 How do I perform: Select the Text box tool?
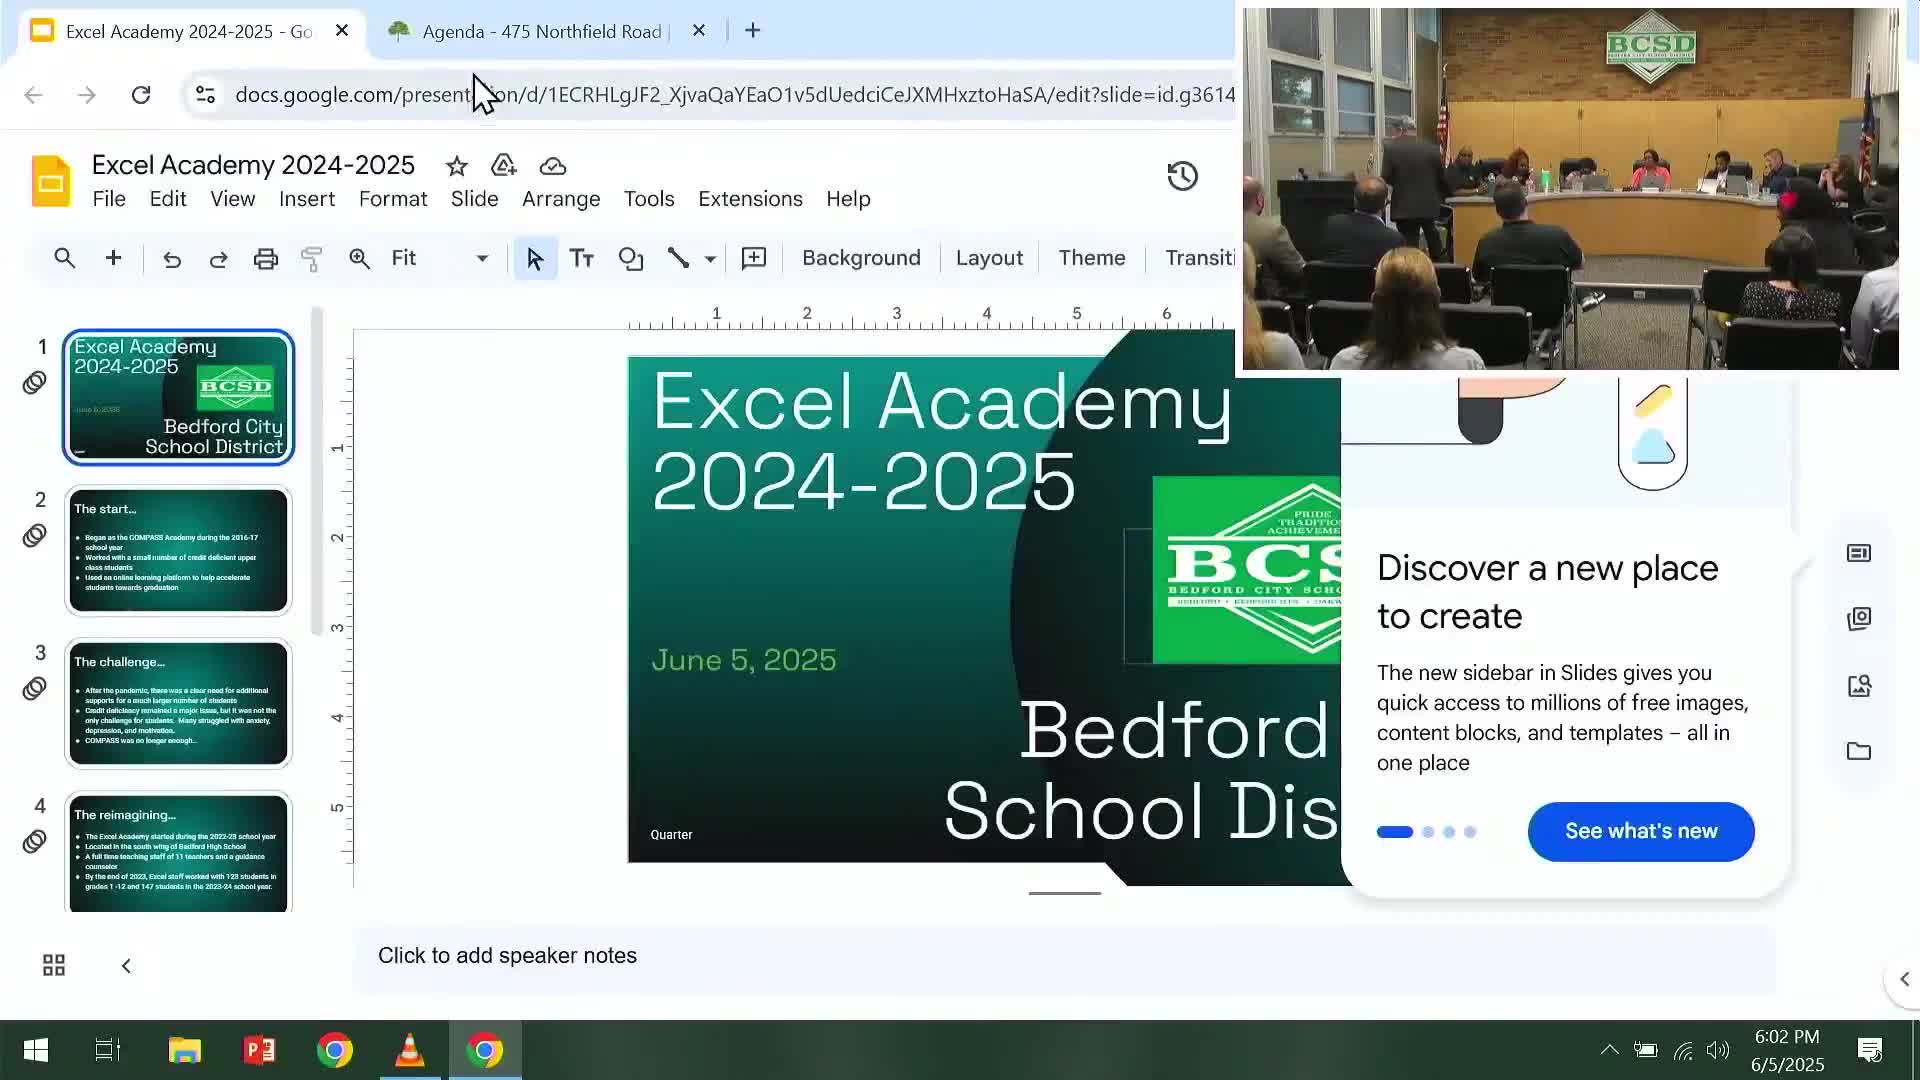[581, 259]
